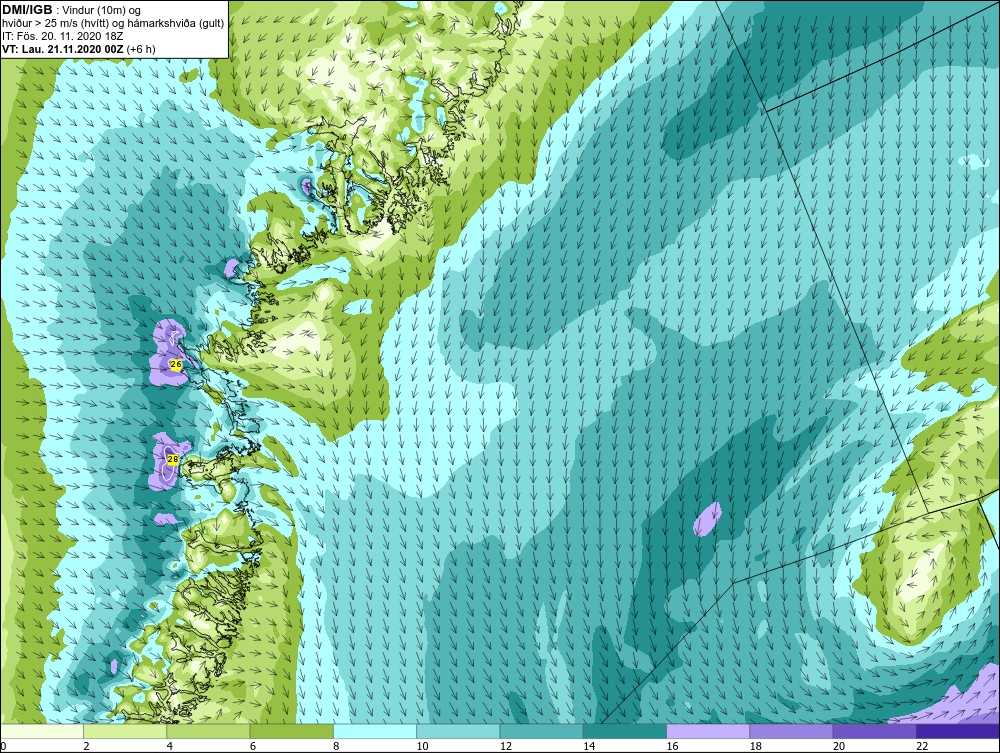
Task: Click the yellow gust marker labeled 28
Action: click(x=172, y=458)
